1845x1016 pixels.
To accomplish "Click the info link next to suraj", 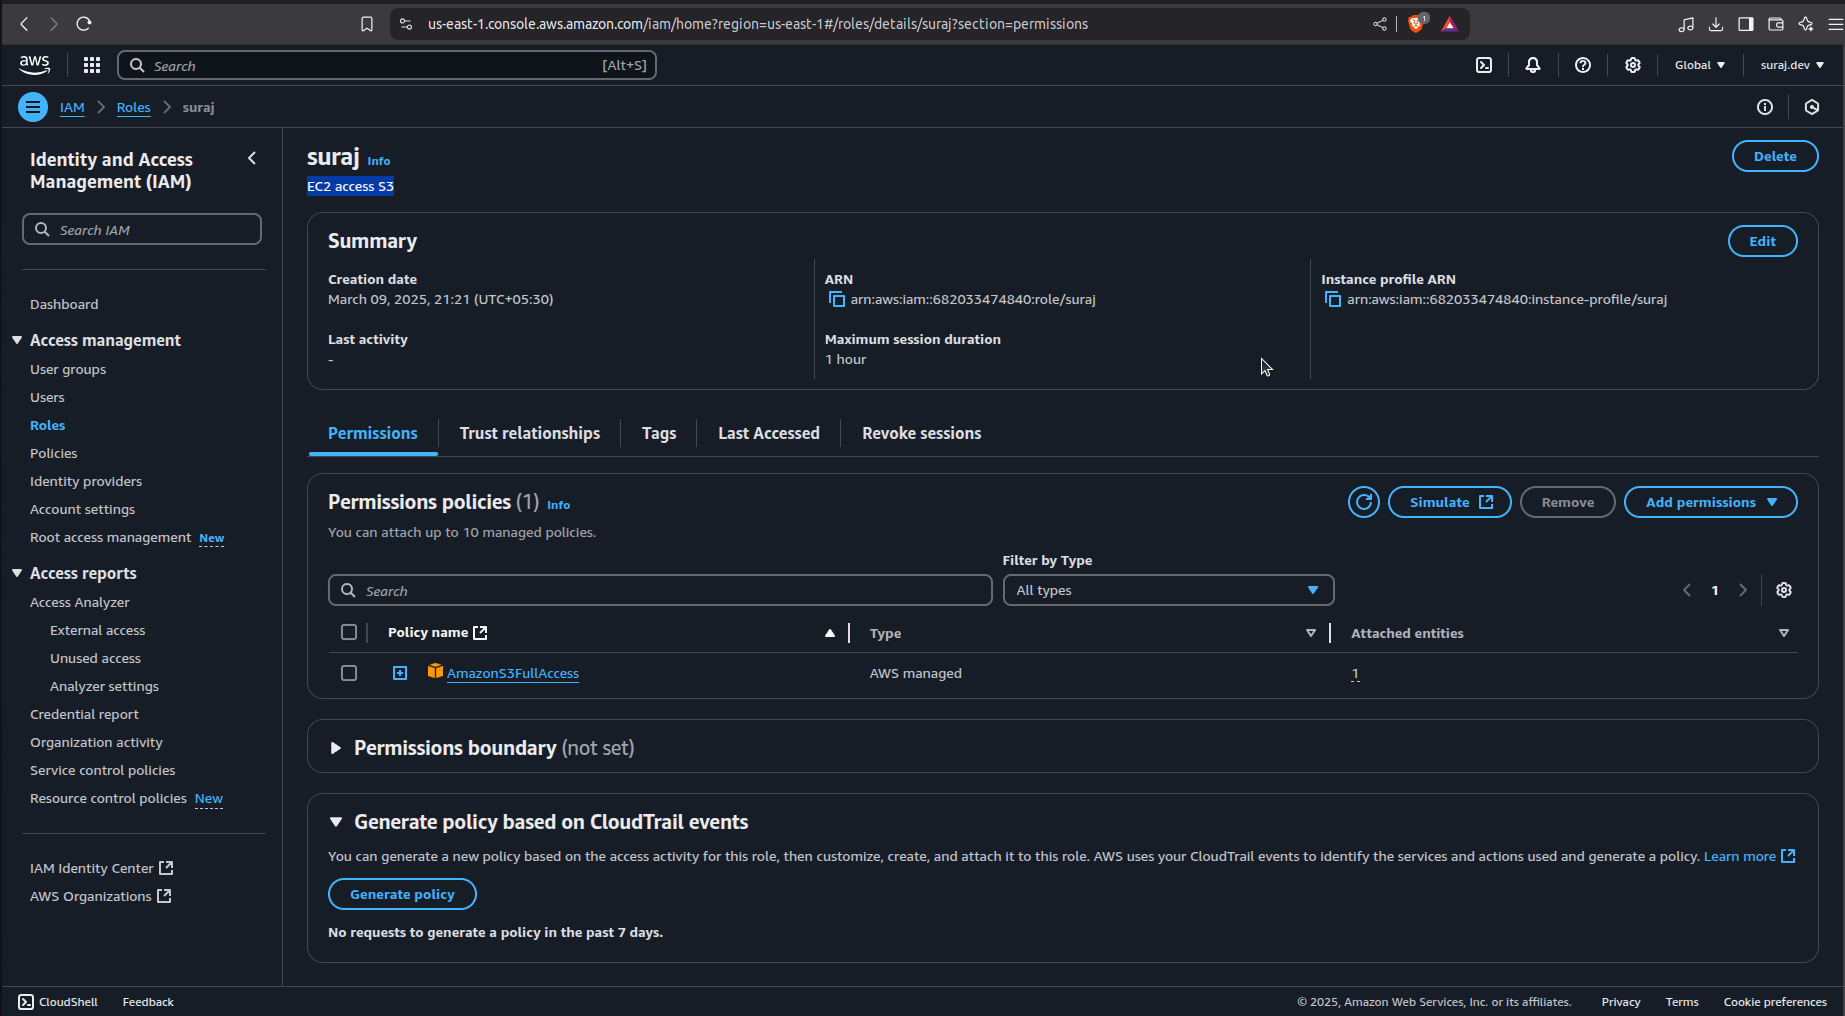I will tap(379, 161).
